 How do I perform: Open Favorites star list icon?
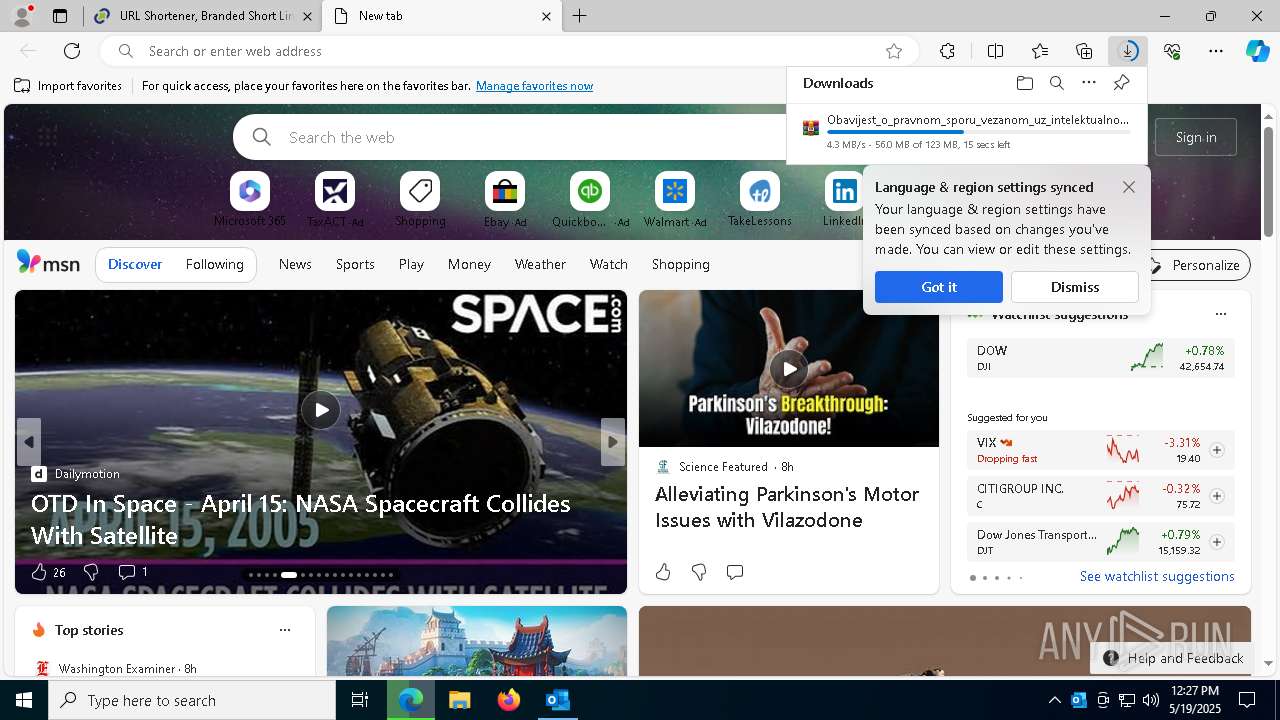(x=1040, y=51)
